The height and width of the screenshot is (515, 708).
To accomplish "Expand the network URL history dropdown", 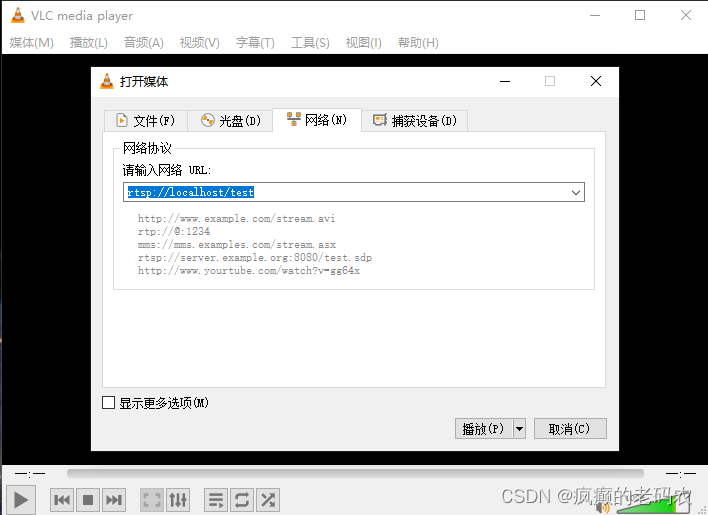I will (x=576, y=192).
